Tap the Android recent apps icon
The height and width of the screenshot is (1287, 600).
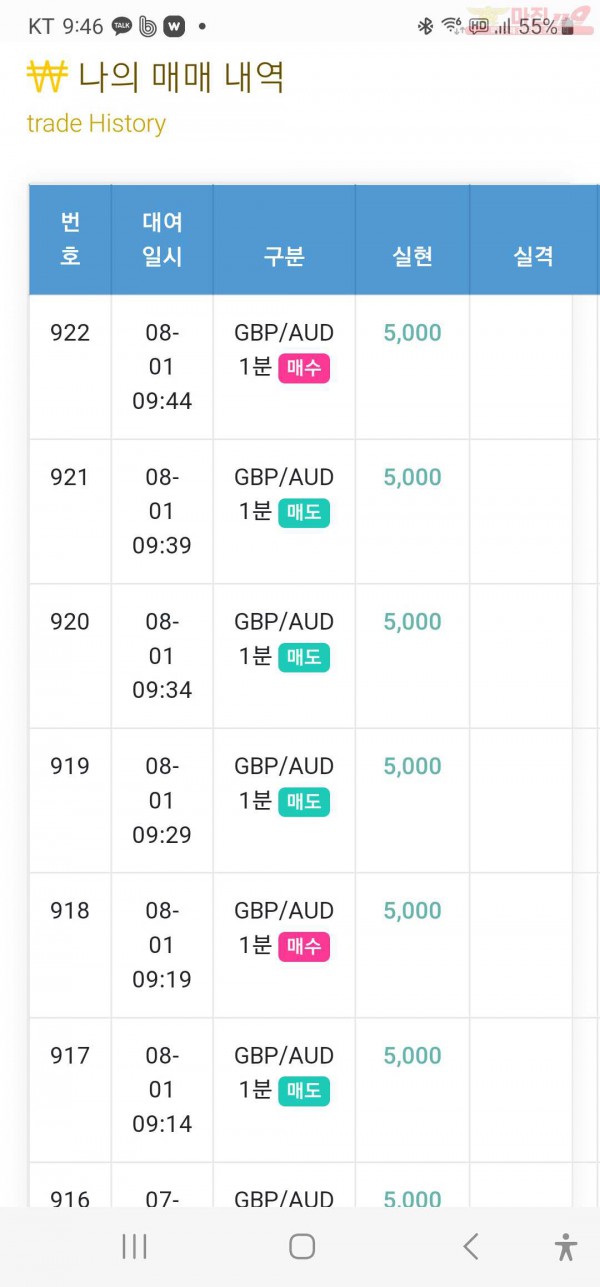(134, 1246)
